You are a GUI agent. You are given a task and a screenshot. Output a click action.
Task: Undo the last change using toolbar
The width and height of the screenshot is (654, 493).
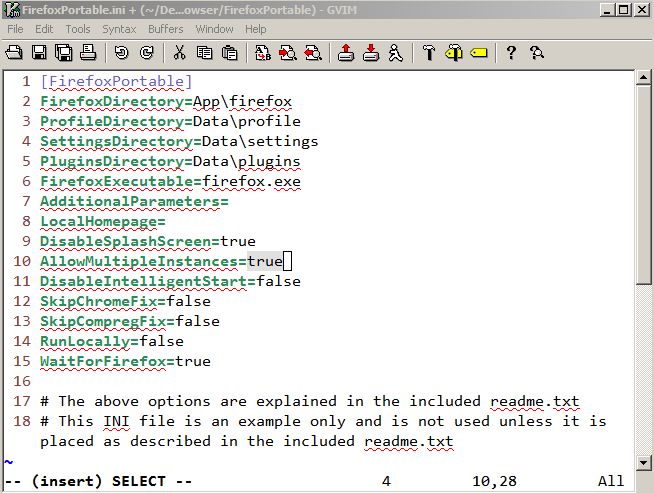(x=121, y=53)
